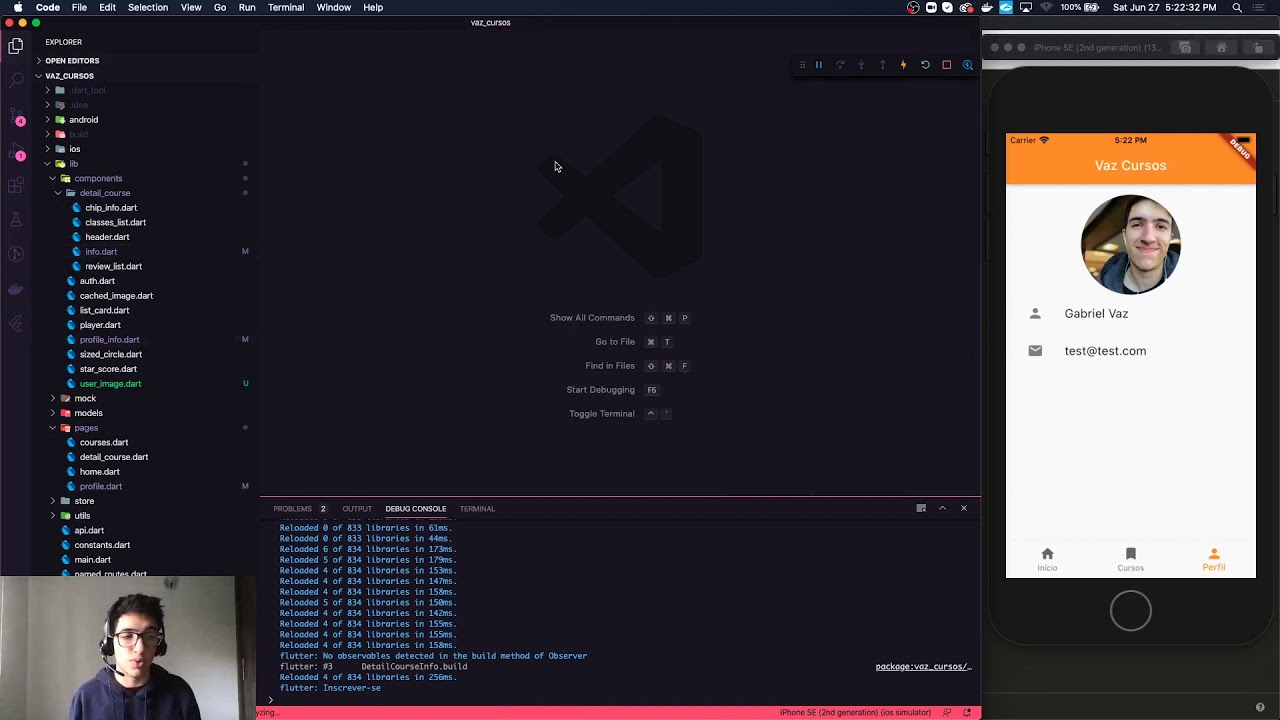This screenshot has height=720, width=1280.
Task: Open the Extensions view
Action: (x=16, y=186)
